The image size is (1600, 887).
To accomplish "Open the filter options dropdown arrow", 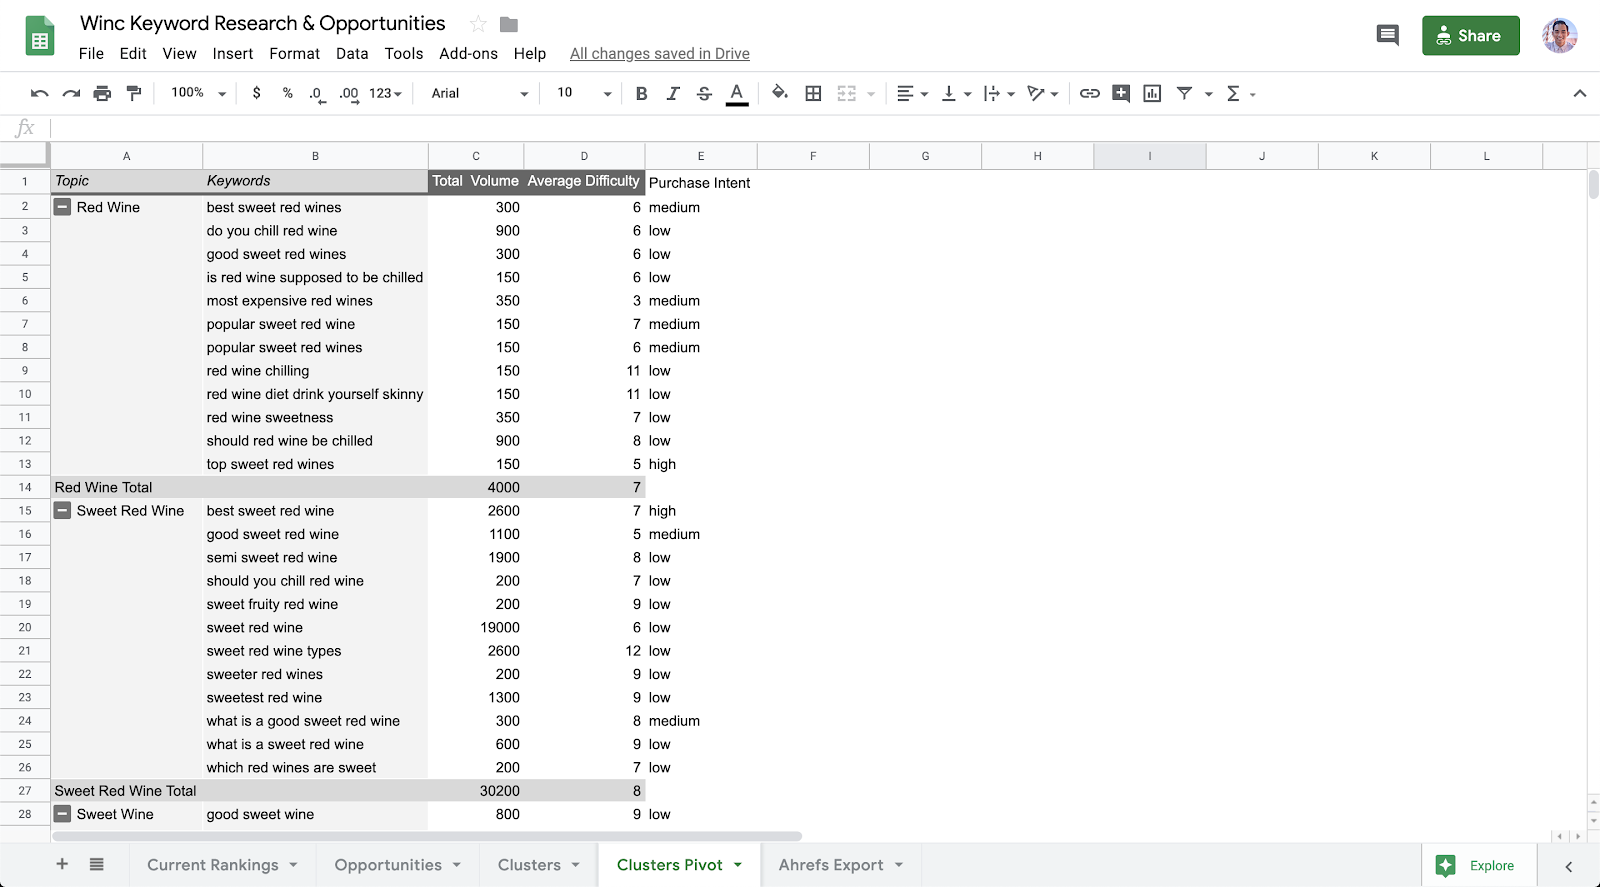I will click(1209, 94).
